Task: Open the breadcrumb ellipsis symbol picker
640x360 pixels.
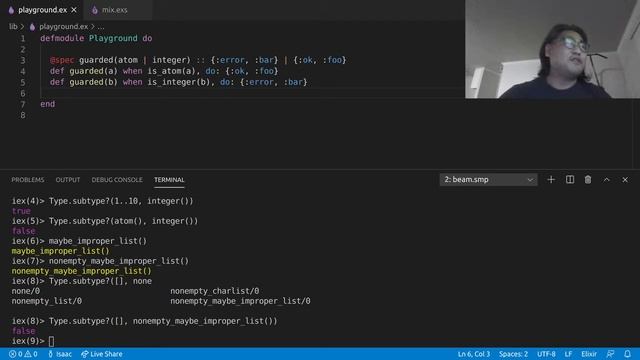Action: click(101, 27)
